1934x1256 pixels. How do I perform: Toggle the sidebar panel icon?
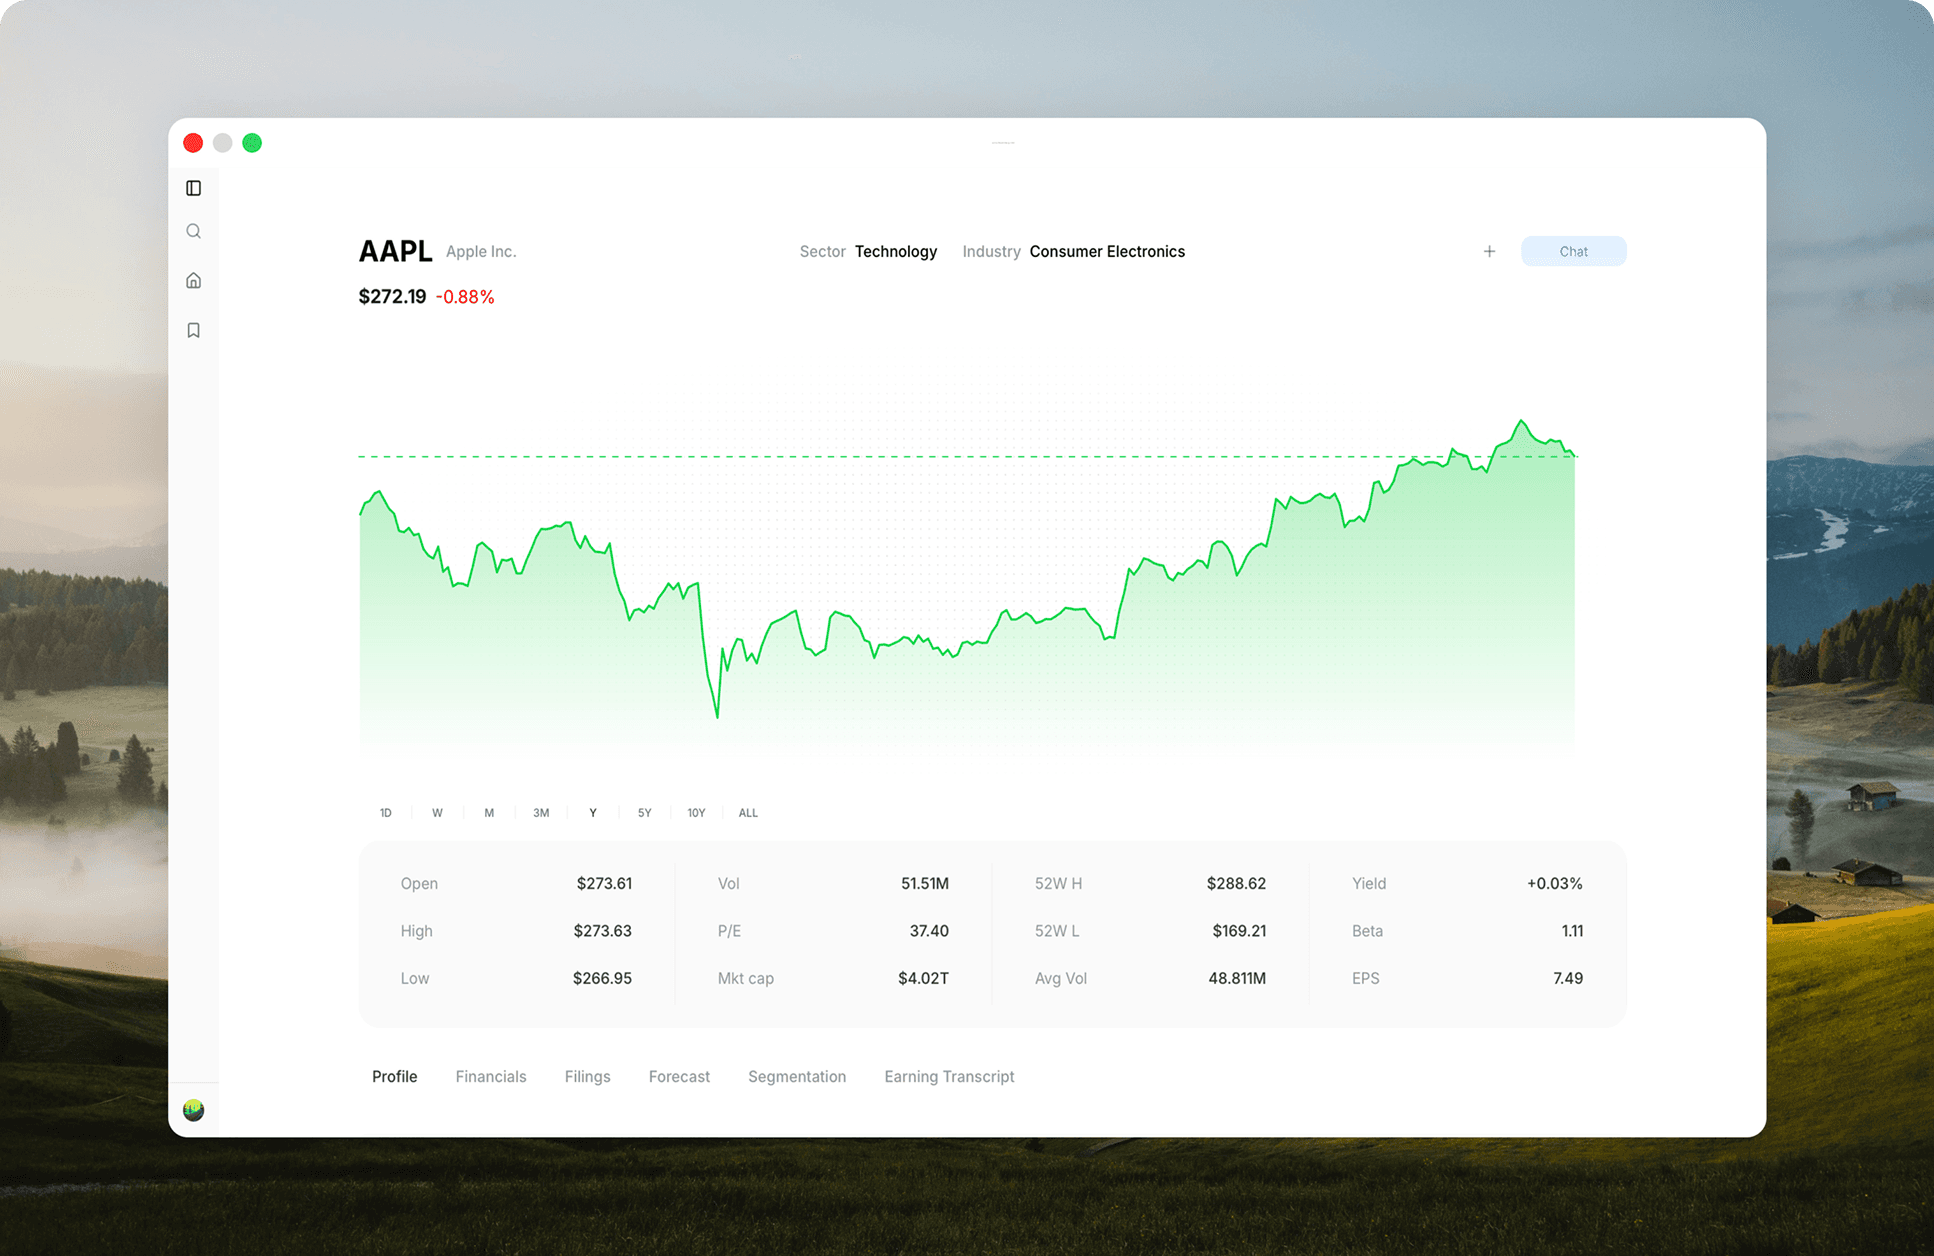pos(194,188)
